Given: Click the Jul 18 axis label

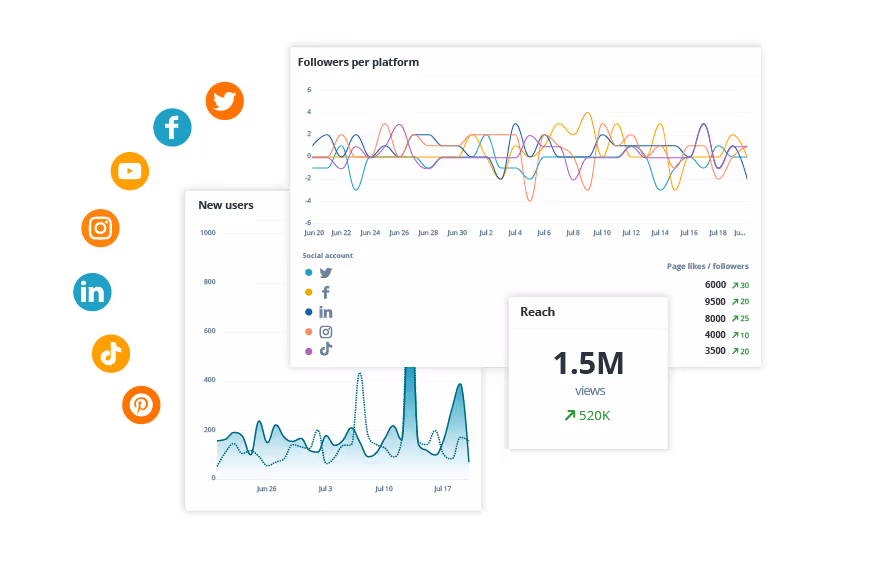Looking at the screenshot, I should click(717, 232).
